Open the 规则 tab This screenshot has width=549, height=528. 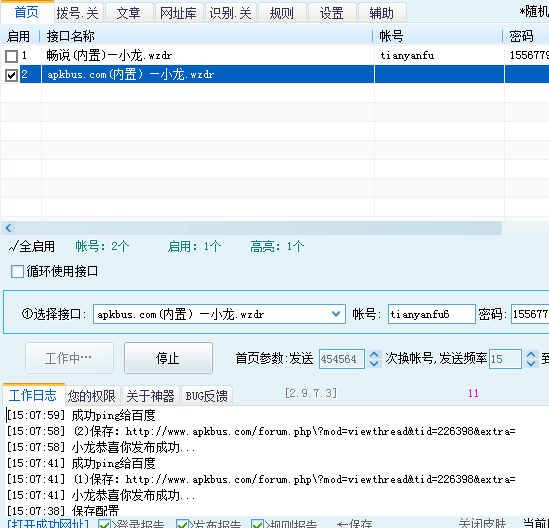(x=282, y=13)
